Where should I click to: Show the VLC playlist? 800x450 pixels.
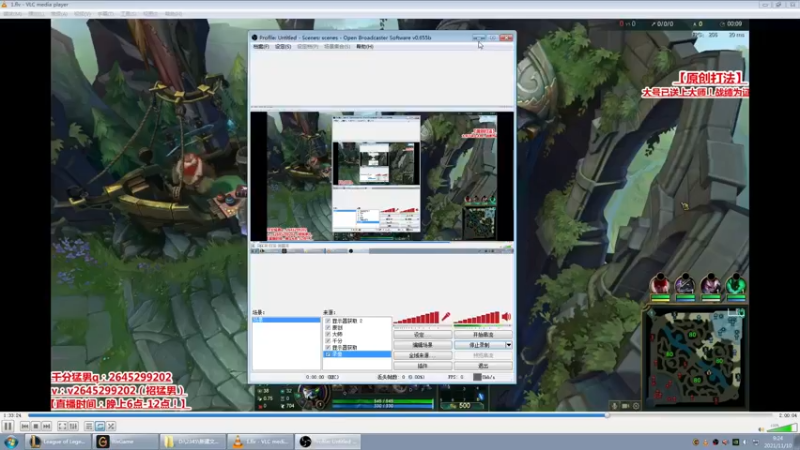(x=89, y=426)
